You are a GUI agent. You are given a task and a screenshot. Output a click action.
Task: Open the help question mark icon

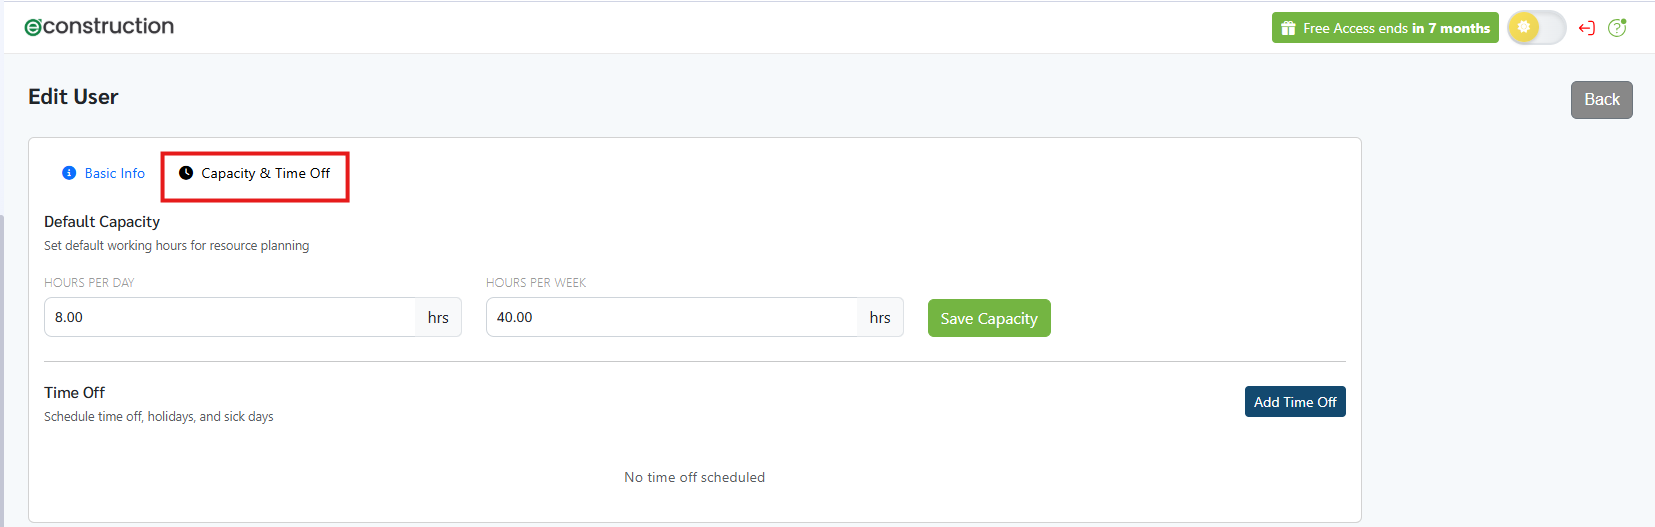pyautogui.click(x=1617, y=28)
